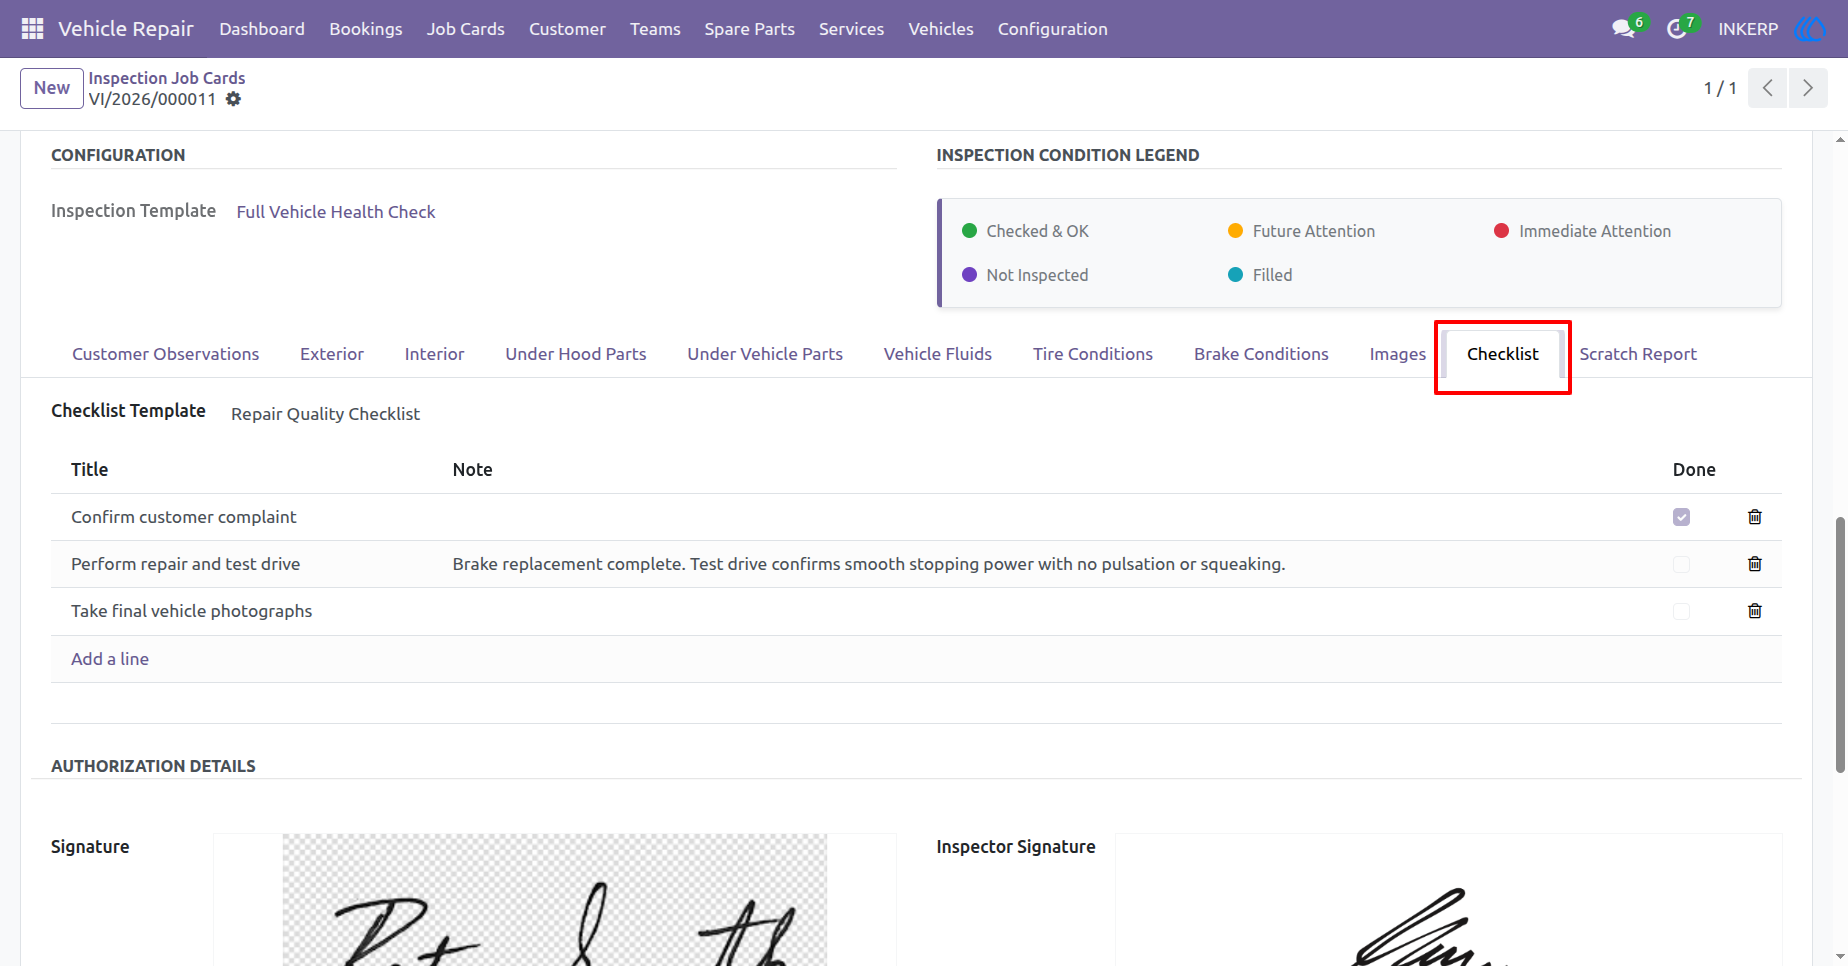Switch to the Images tab
This screenshot has height=966, width=1848.
pyautogui.click(x=1398, y=354)
